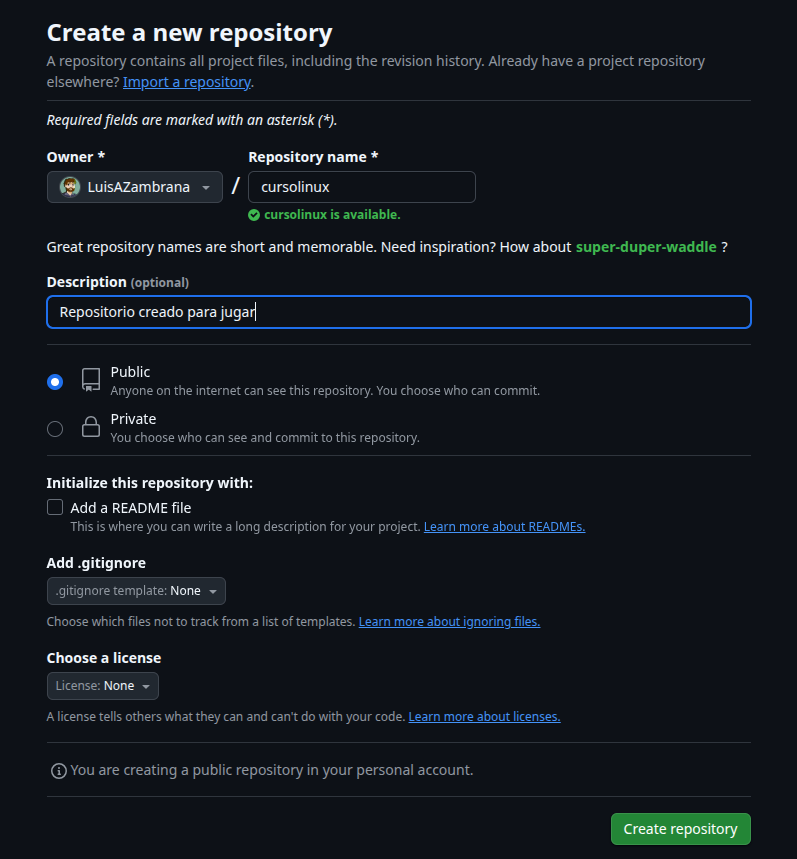Open the Import a repository link
This screenshot has height=859, width=797.
click(187, 81)
